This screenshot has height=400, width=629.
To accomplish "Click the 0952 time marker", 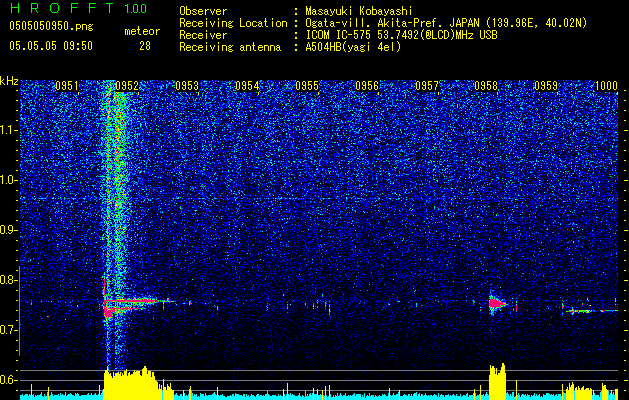I will click(x=127, y=86).
